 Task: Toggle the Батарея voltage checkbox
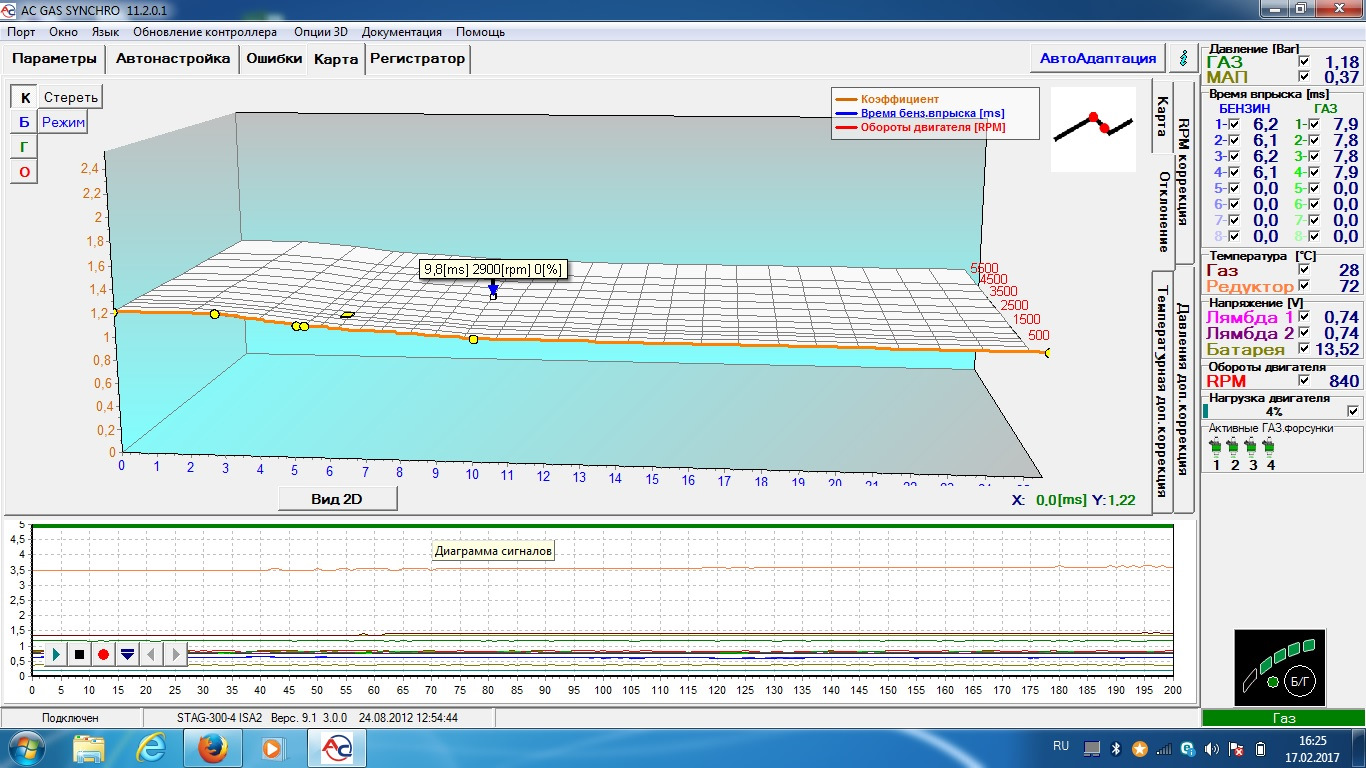(x=1303, y=349)
